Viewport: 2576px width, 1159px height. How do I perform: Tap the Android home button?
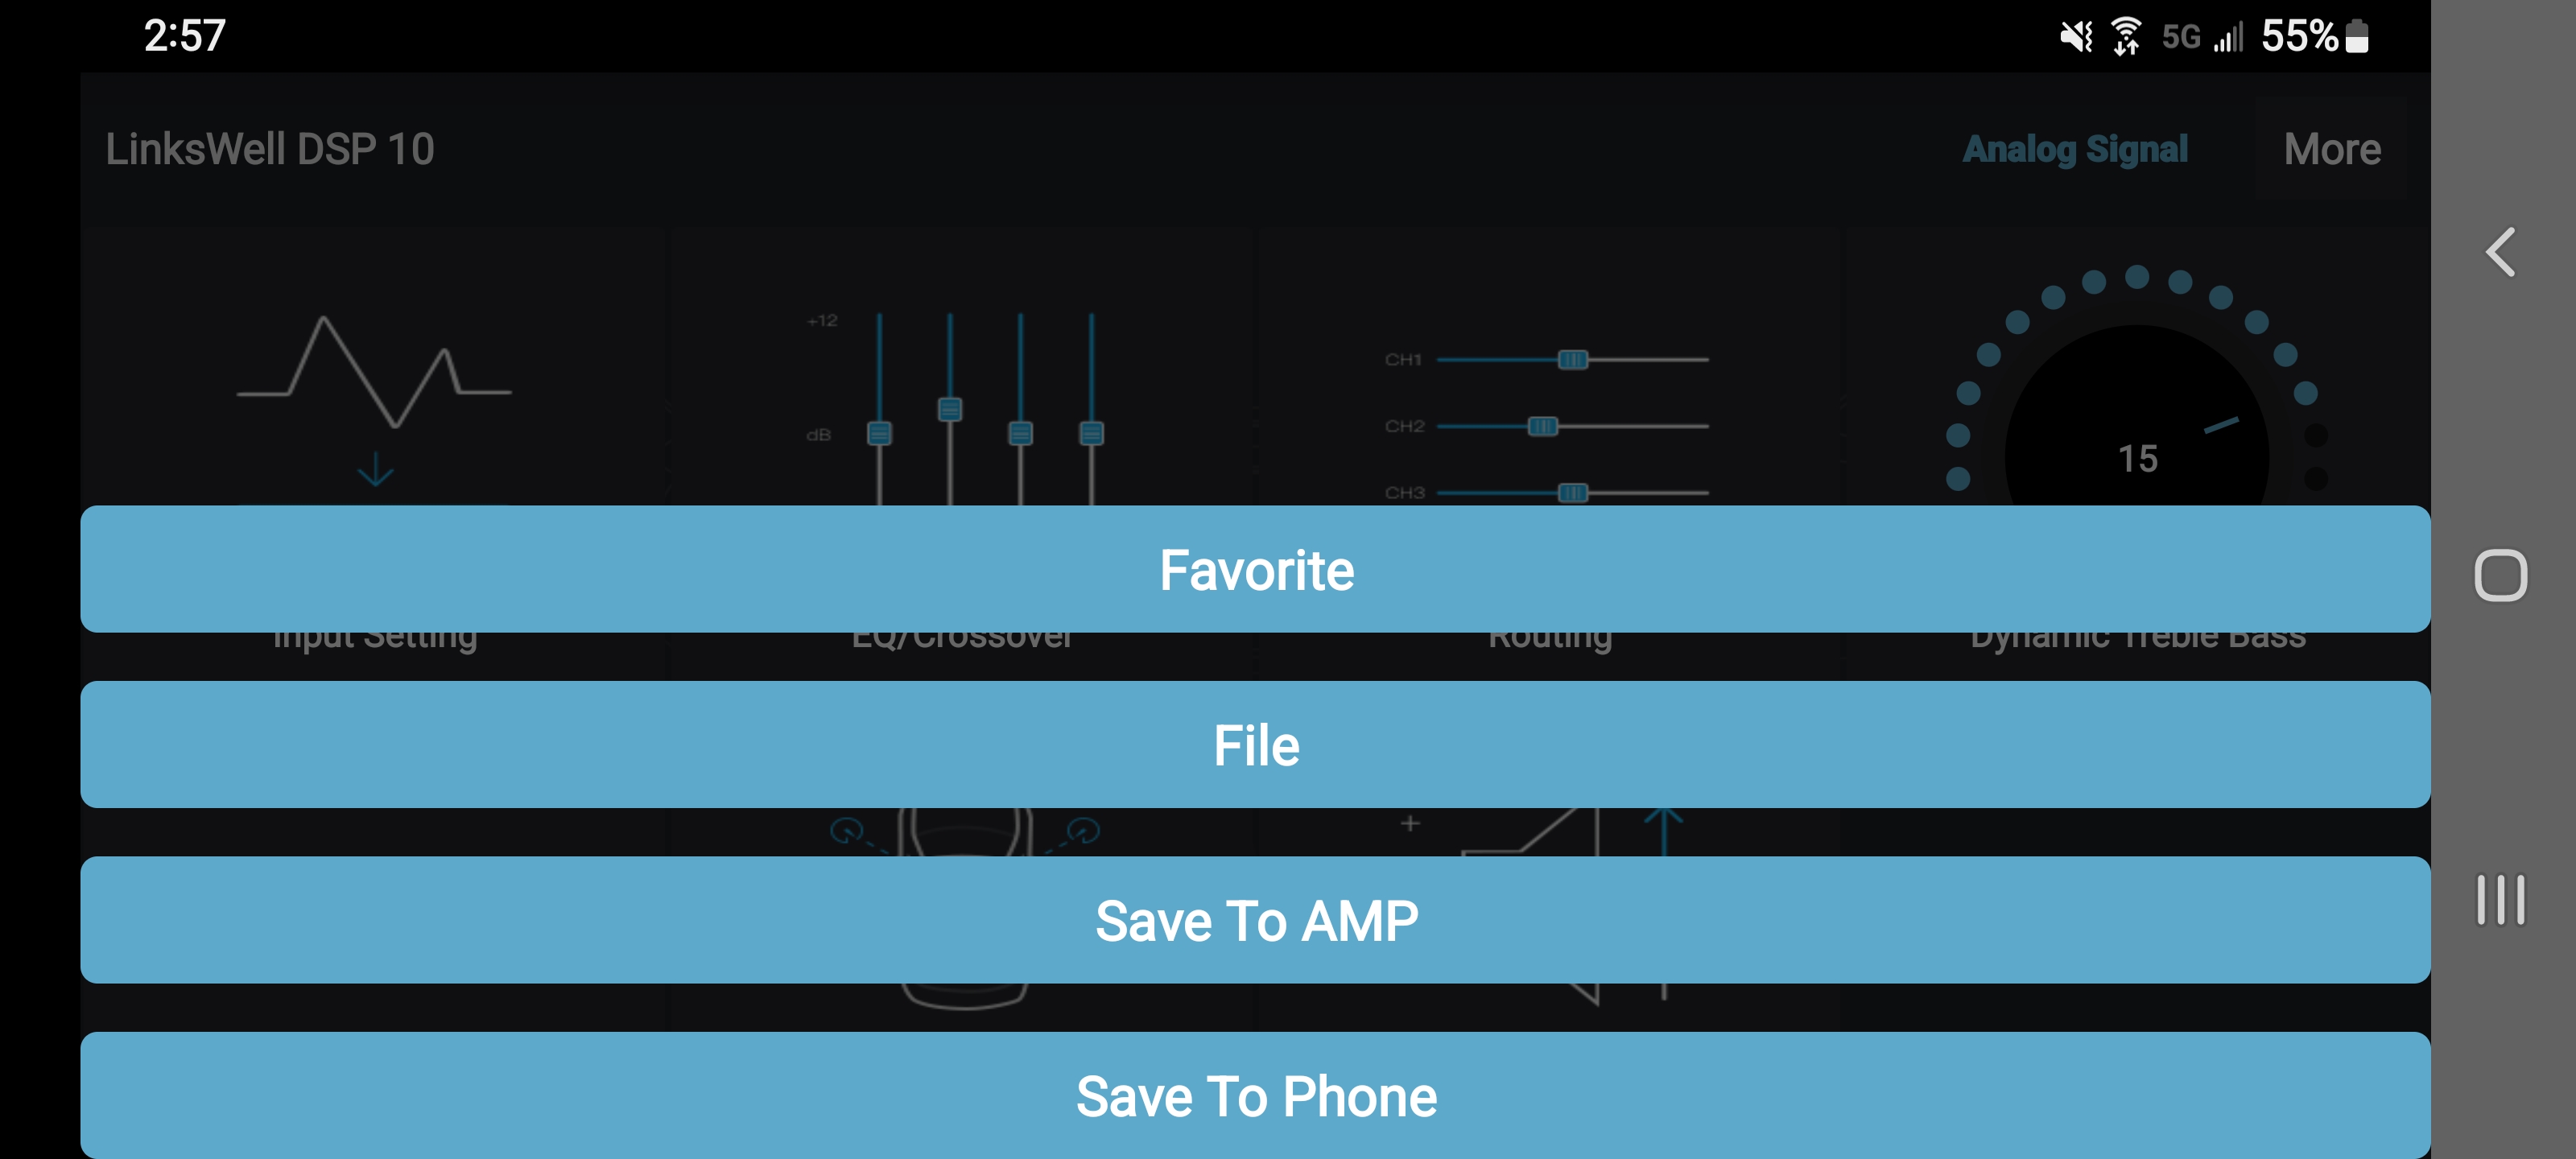pyautogui.click(x=2500, y=576)
